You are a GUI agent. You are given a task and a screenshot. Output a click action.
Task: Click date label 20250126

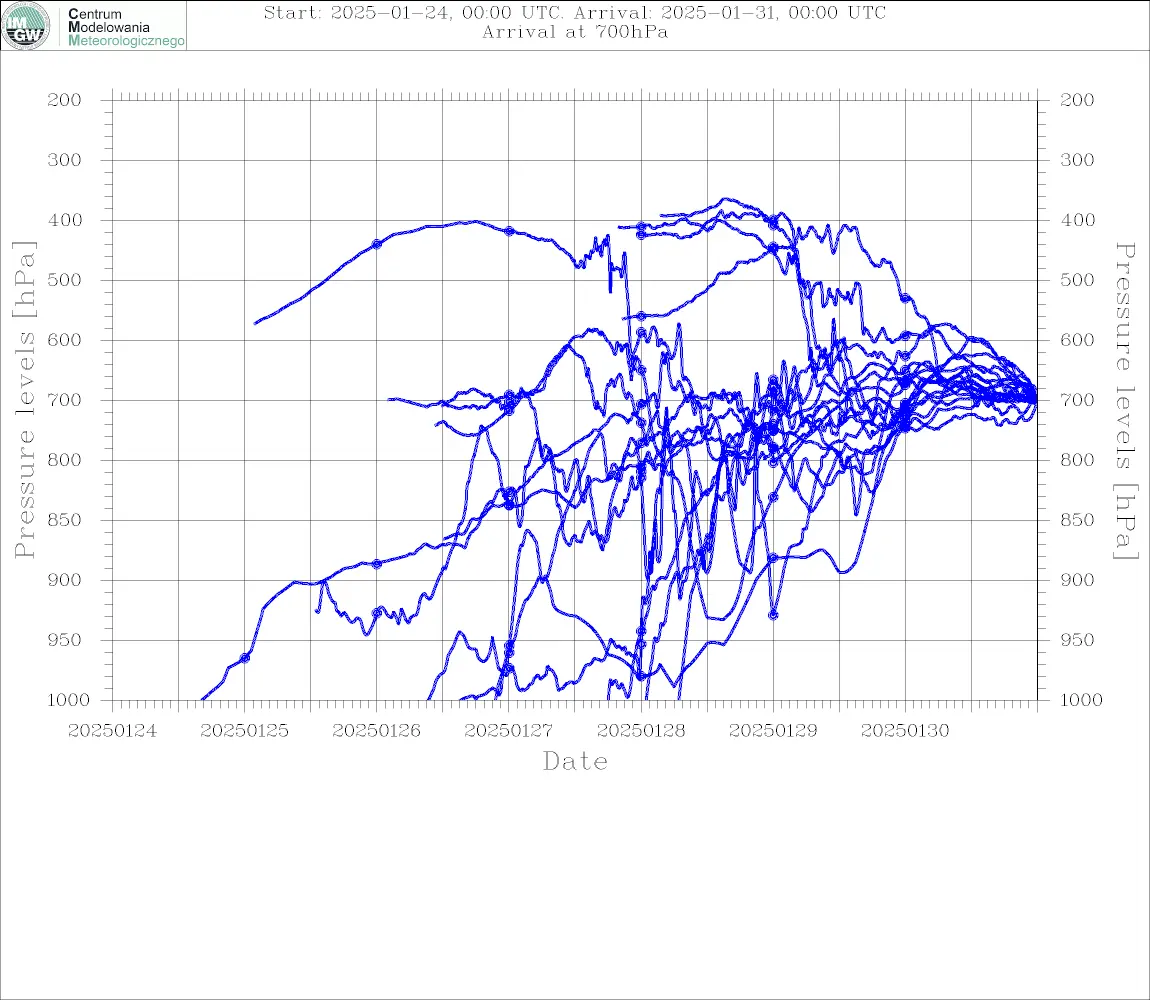(x=376, y=731)
